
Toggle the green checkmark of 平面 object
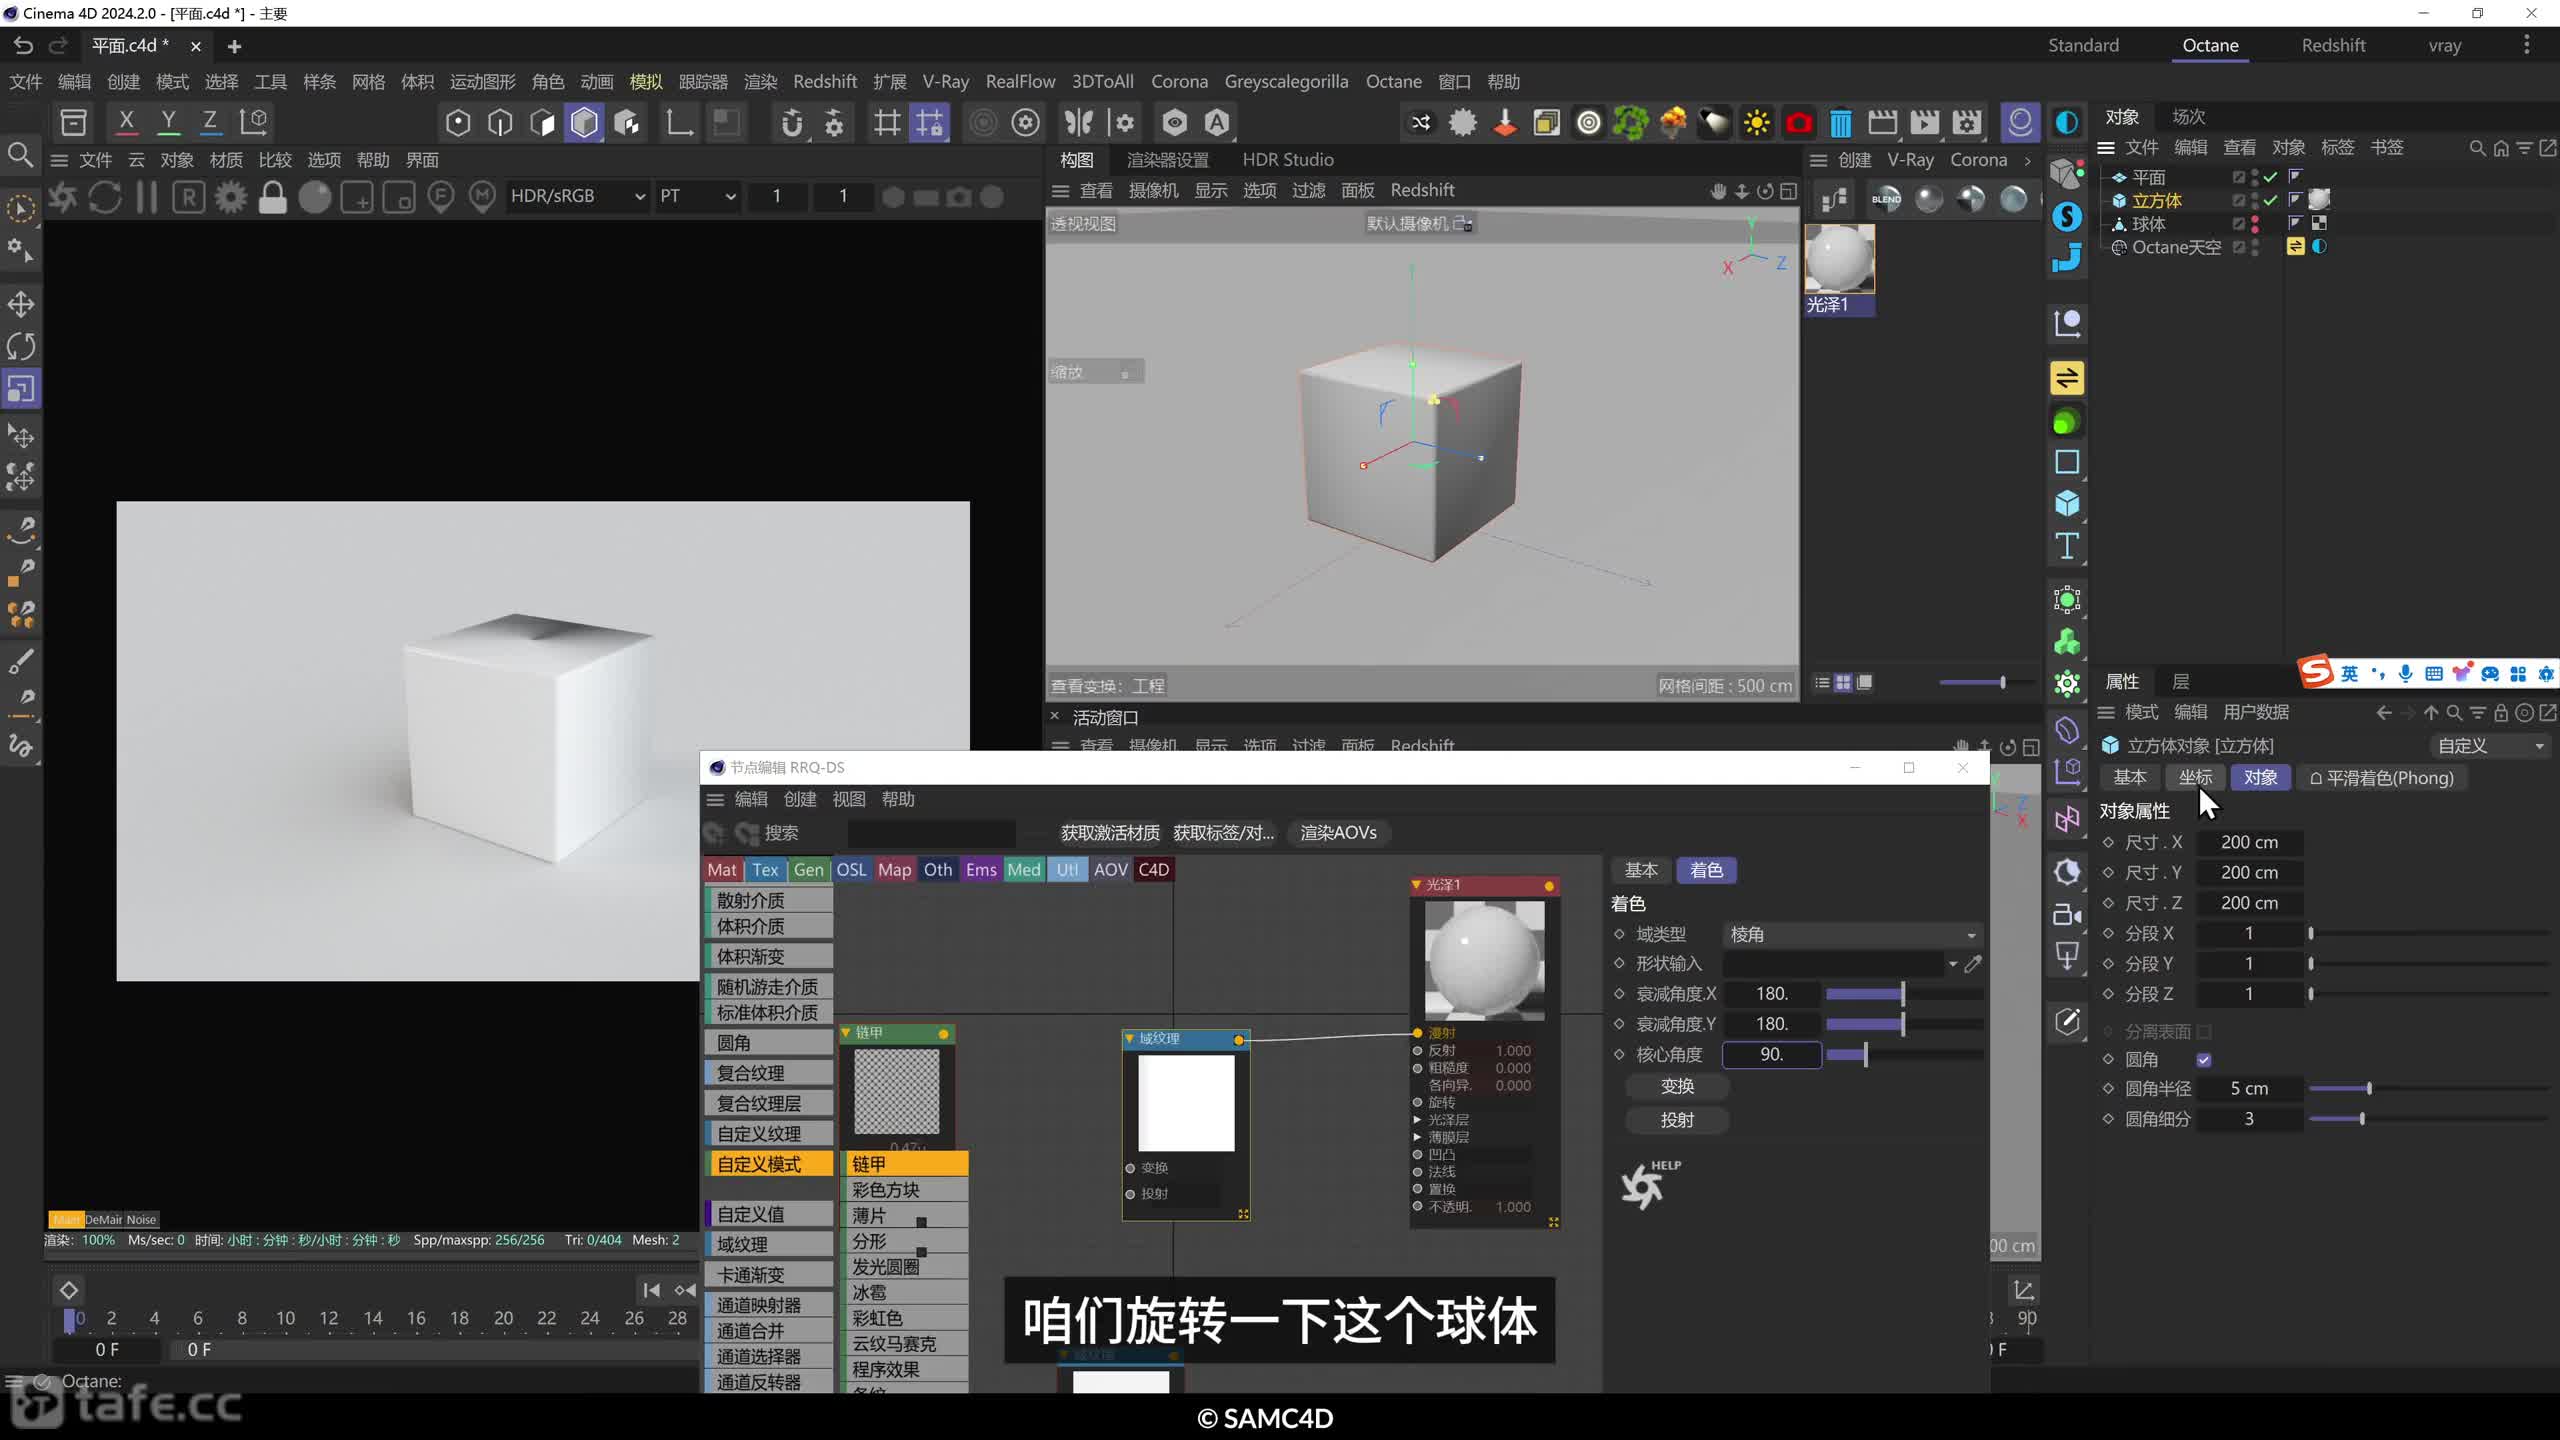(x=2271, y=177)
